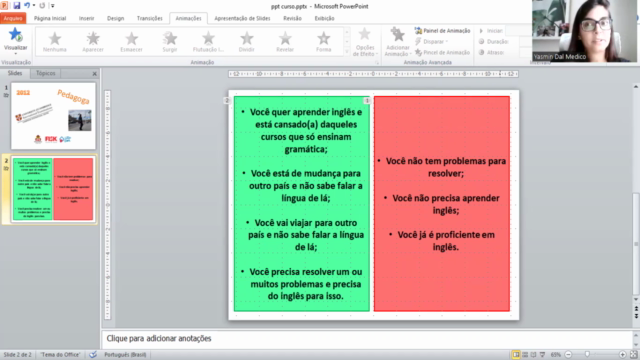Switch to the Apresentação de Slides tab
This screenshot has width=640, height=360.
click(242, 18)
